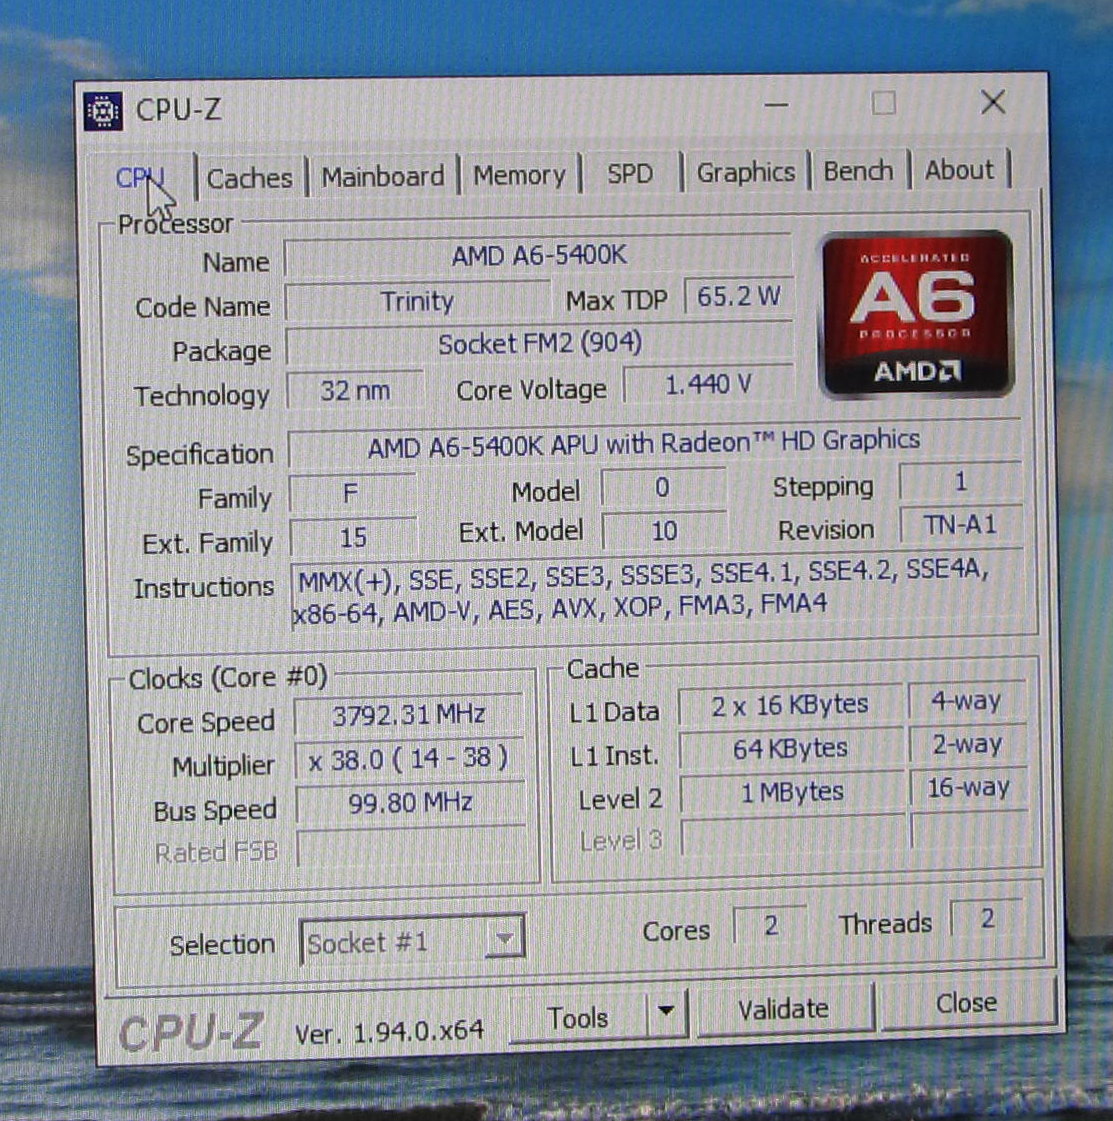Click the Technology value 32 nm
Image resolution: width=1113 pixels, height=1121 pixels.
(355, 390)
